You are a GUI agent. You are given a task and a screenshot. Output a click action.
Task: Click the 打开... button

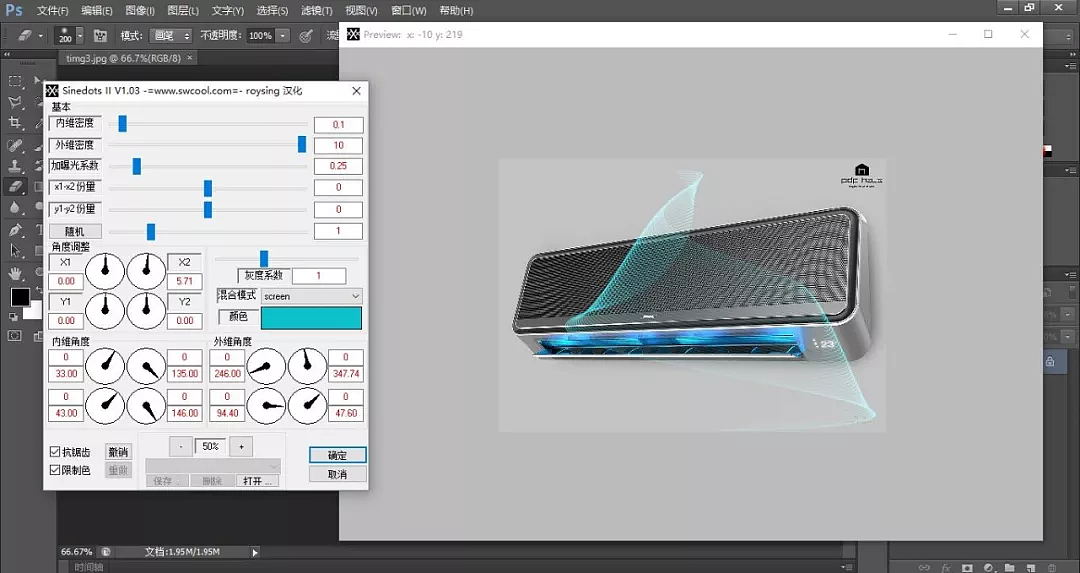(258, 481)
